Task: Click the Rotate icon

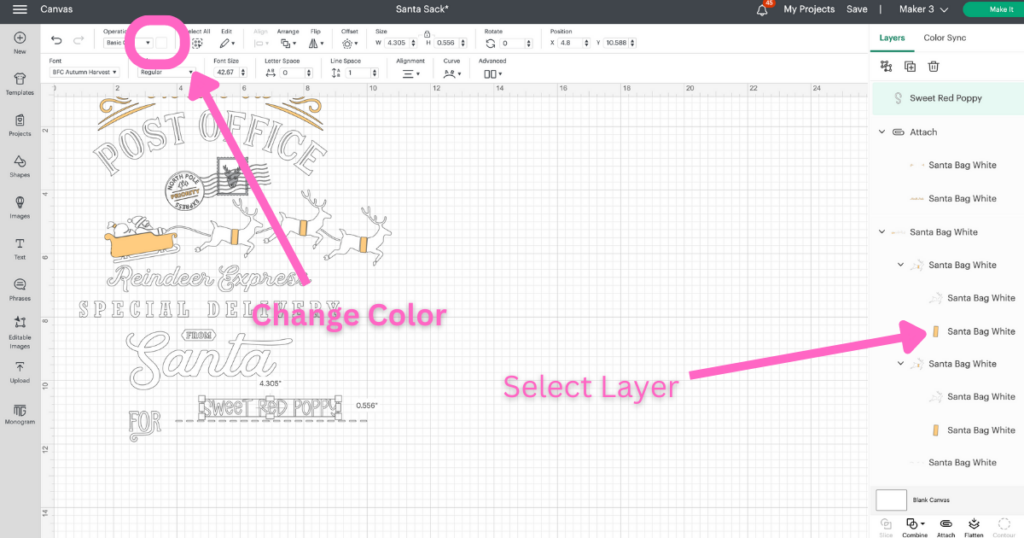Action: point(490,43)
